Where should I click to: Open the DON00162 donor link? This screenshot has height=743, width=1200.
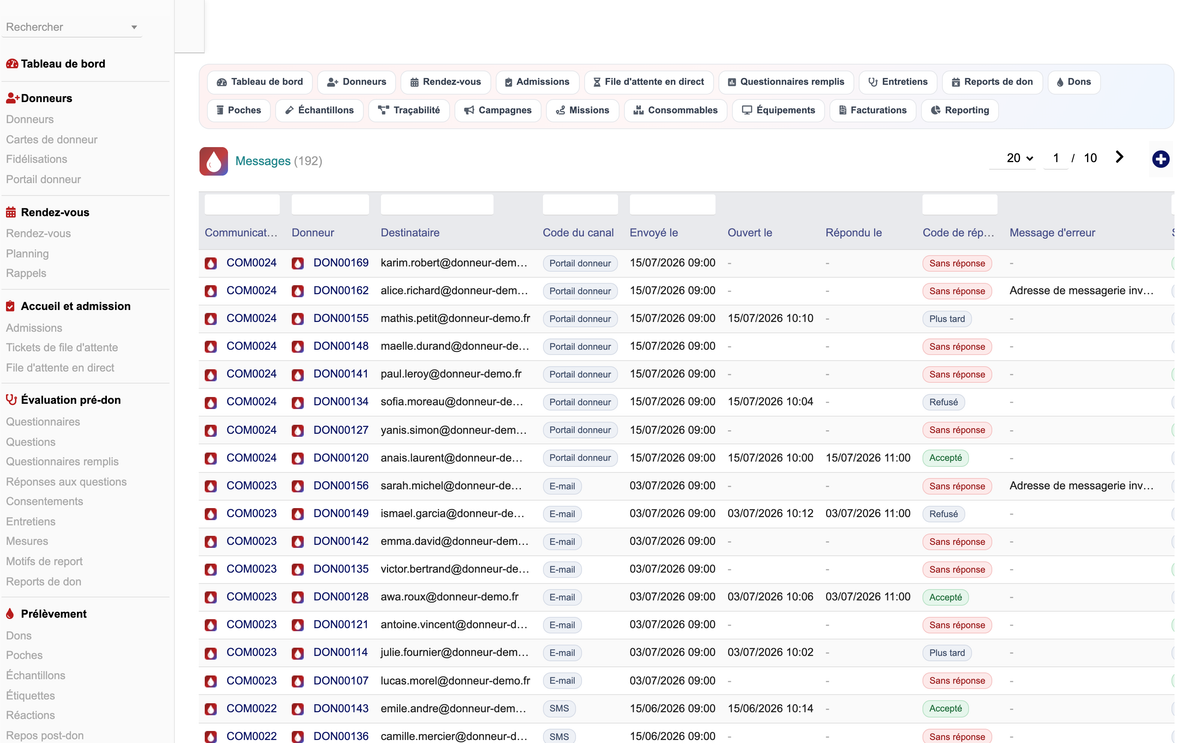click(341, 291)
